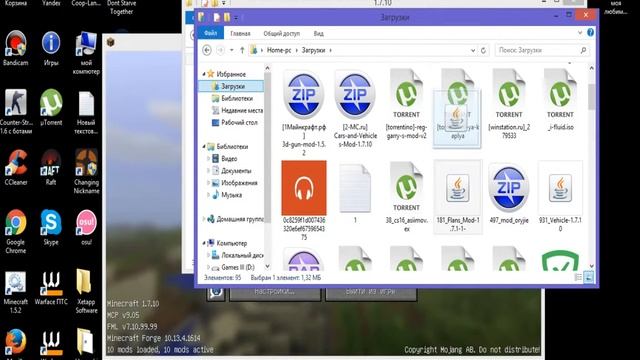Open the Файл ribbon tab
This screenshot has width=640, height=360.
(211, 33)
